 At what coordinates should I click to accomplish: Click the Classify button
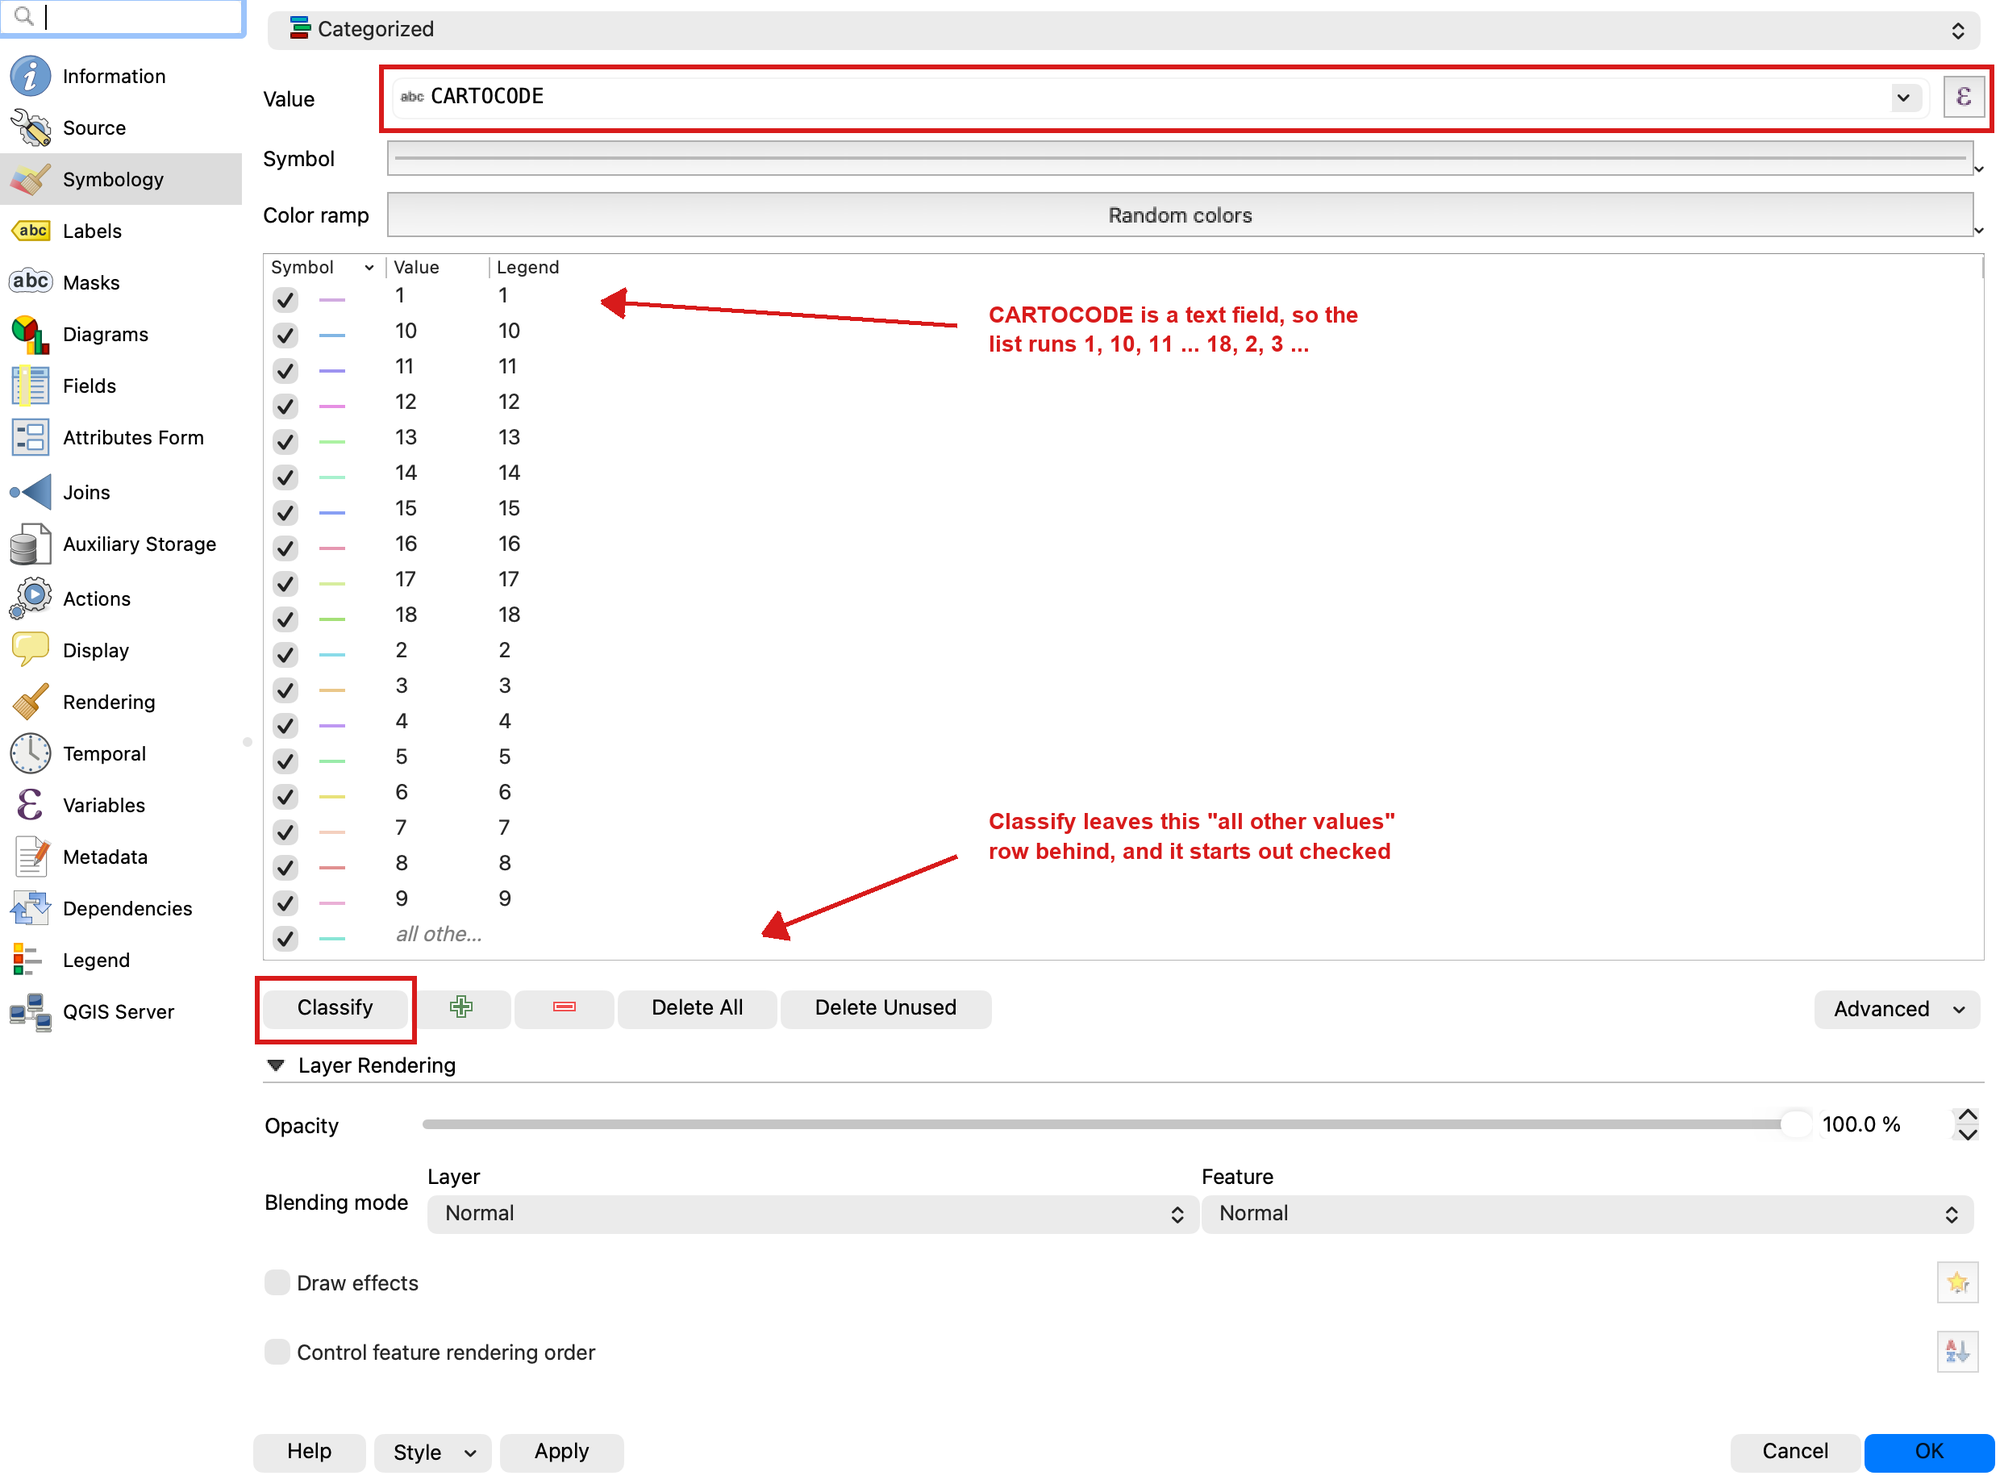[x=335, y=1008]
